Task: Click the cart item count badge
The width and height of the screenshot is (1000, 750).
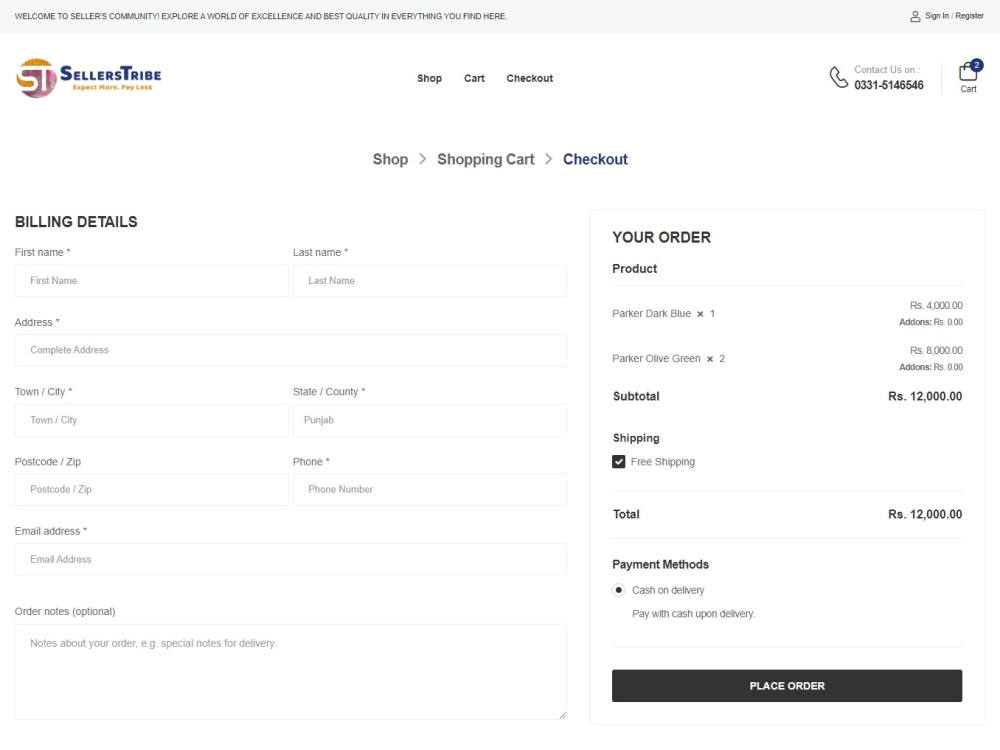Action: coord(976,64)
